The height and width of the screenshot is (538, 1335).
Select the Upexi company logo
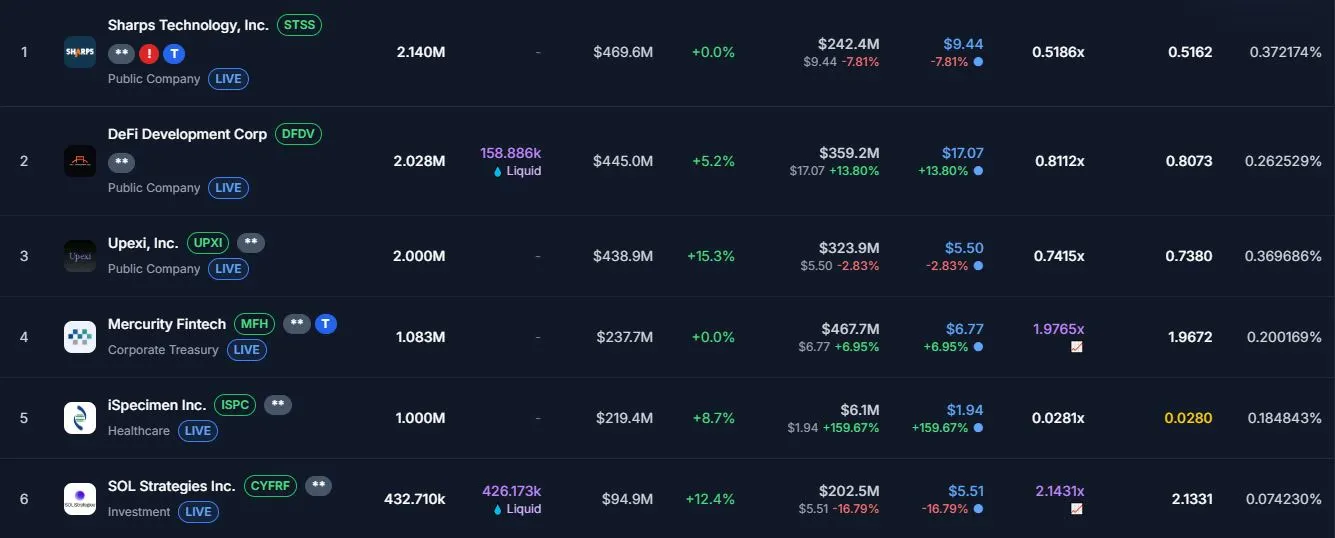point(80,256)
